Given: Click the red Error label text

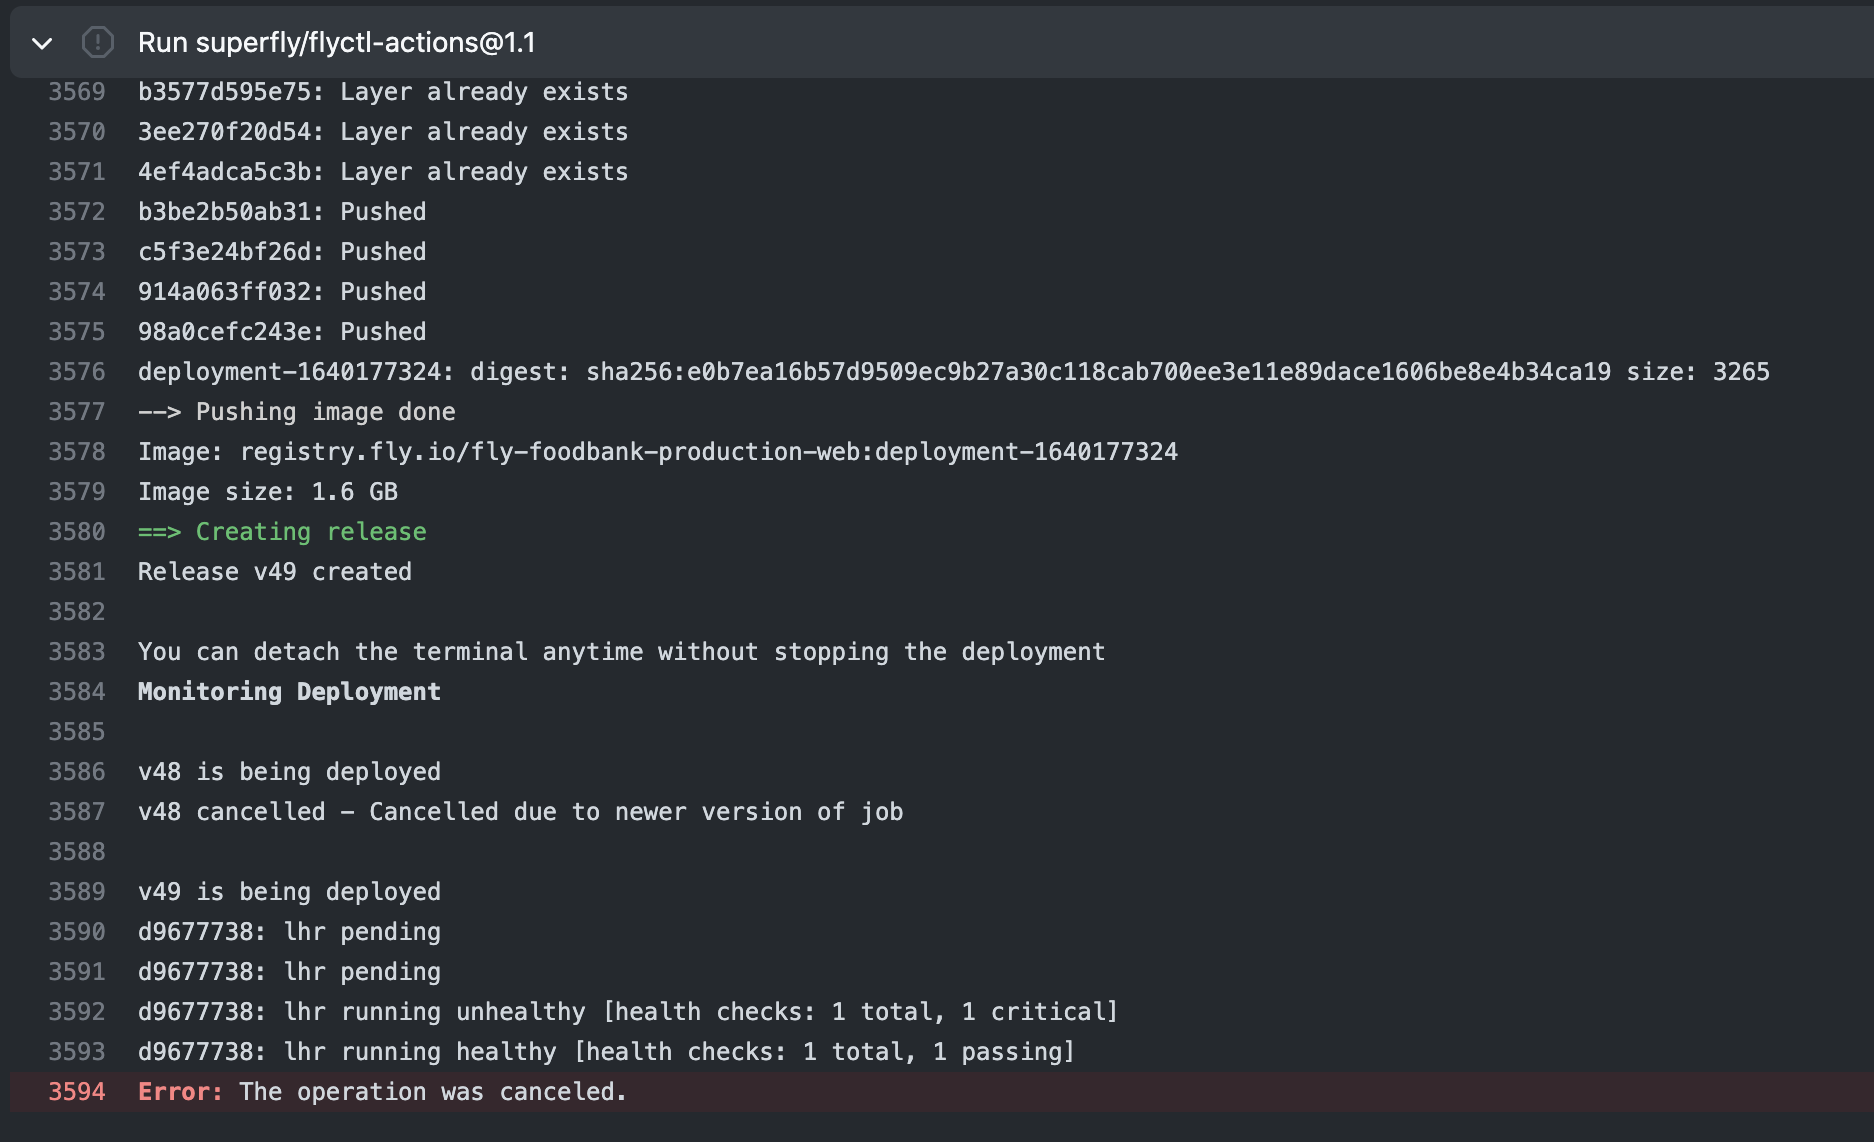Looking at the screenshot, I should (180, 1092).
